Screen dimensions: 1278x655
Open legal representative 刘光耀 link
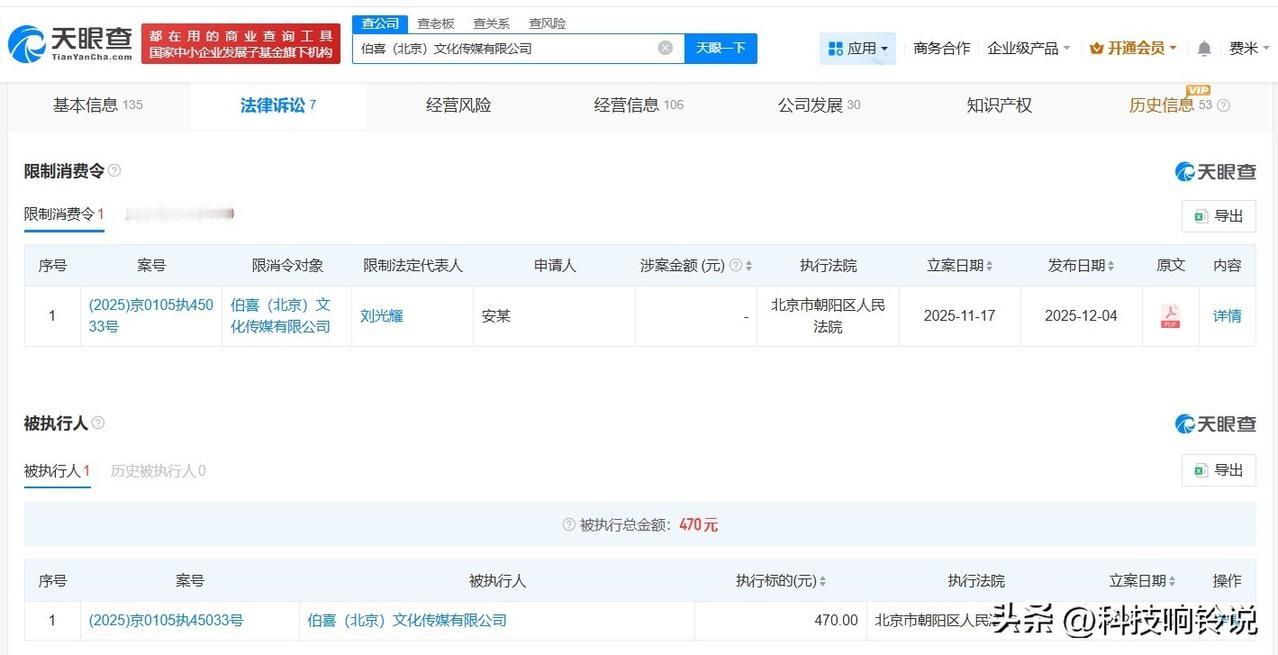click(382, 316)
